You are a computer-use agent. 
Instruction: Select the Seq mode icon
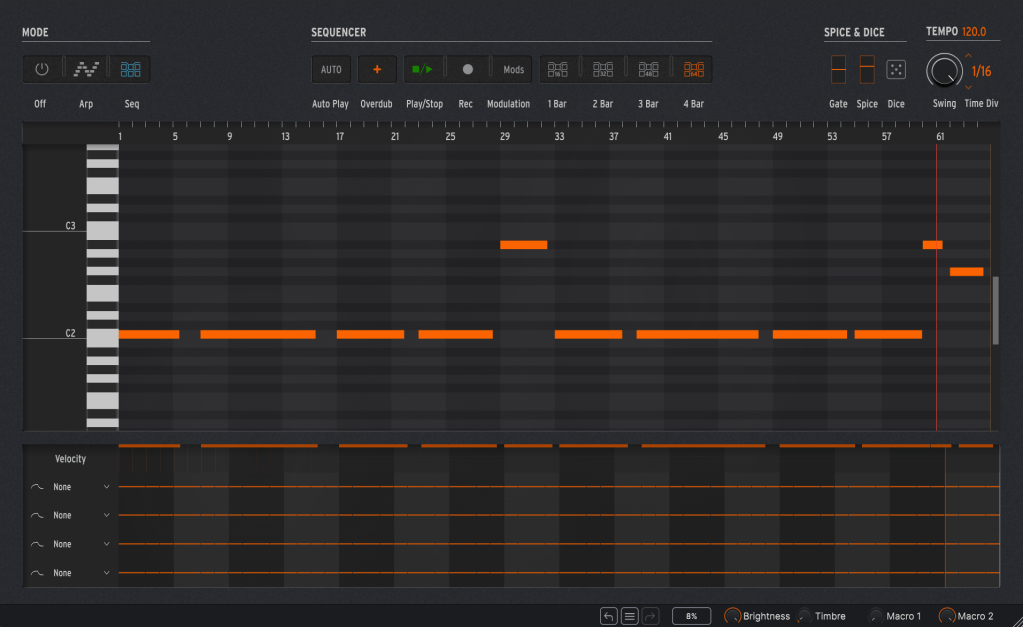coord(131,70)
